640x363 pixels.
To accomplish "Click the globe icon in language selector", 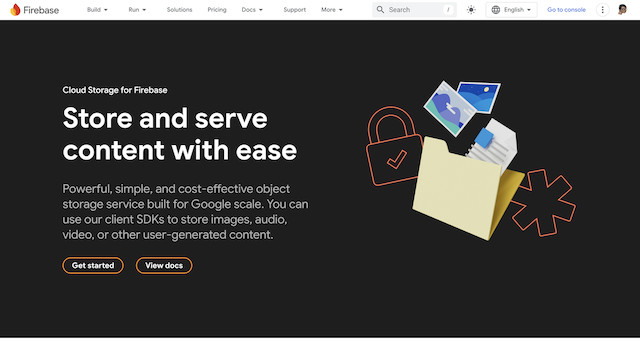I will click(496, 10).
